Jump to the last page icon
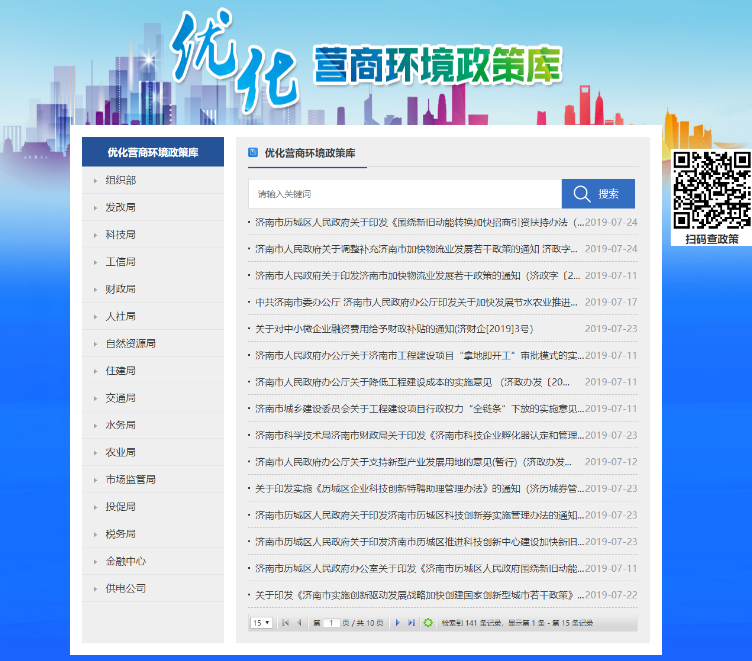The width and height of the screenshot is (752, 661). pyautogui.click(x=411, y=623)
